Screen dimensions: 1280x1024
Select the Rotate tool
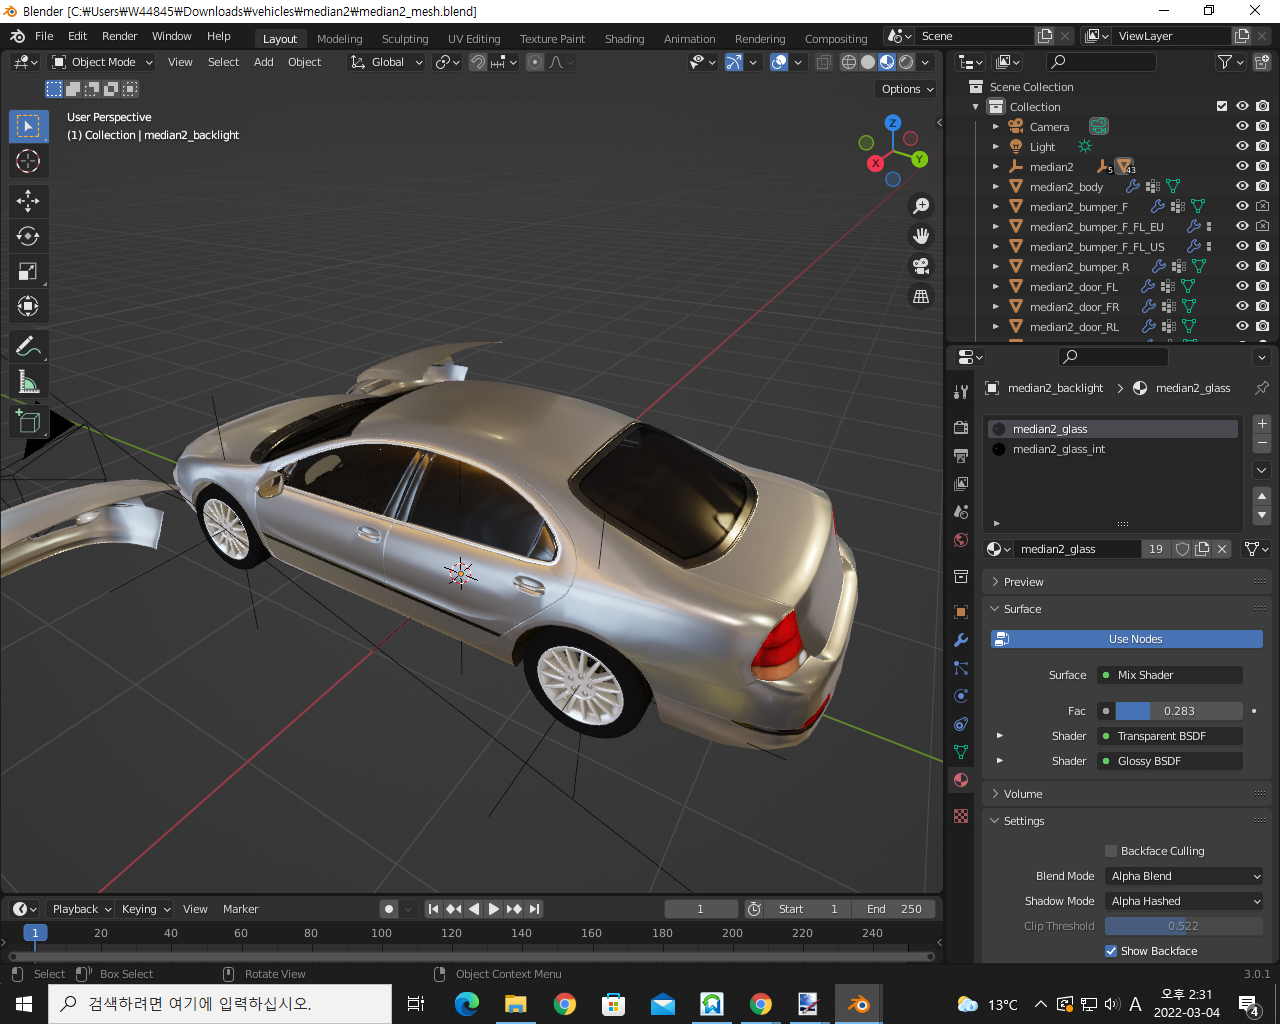pyautogui.click(x=28, y=236)
